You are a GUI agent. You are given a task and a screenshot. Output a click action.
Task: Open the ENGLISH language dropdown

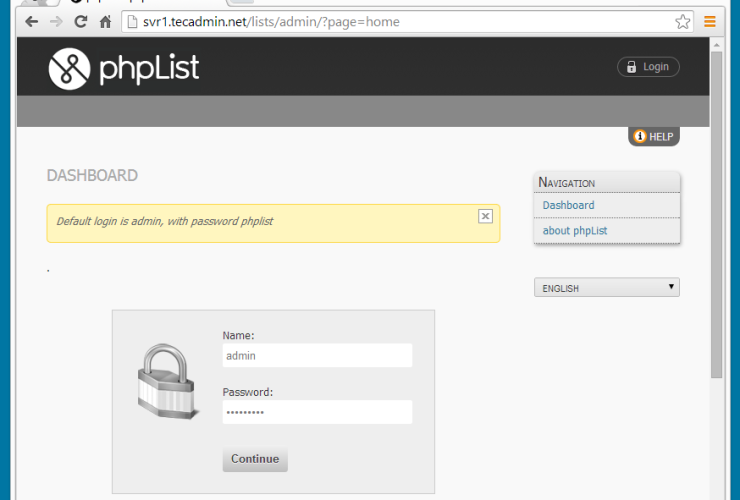coord(607,288)
